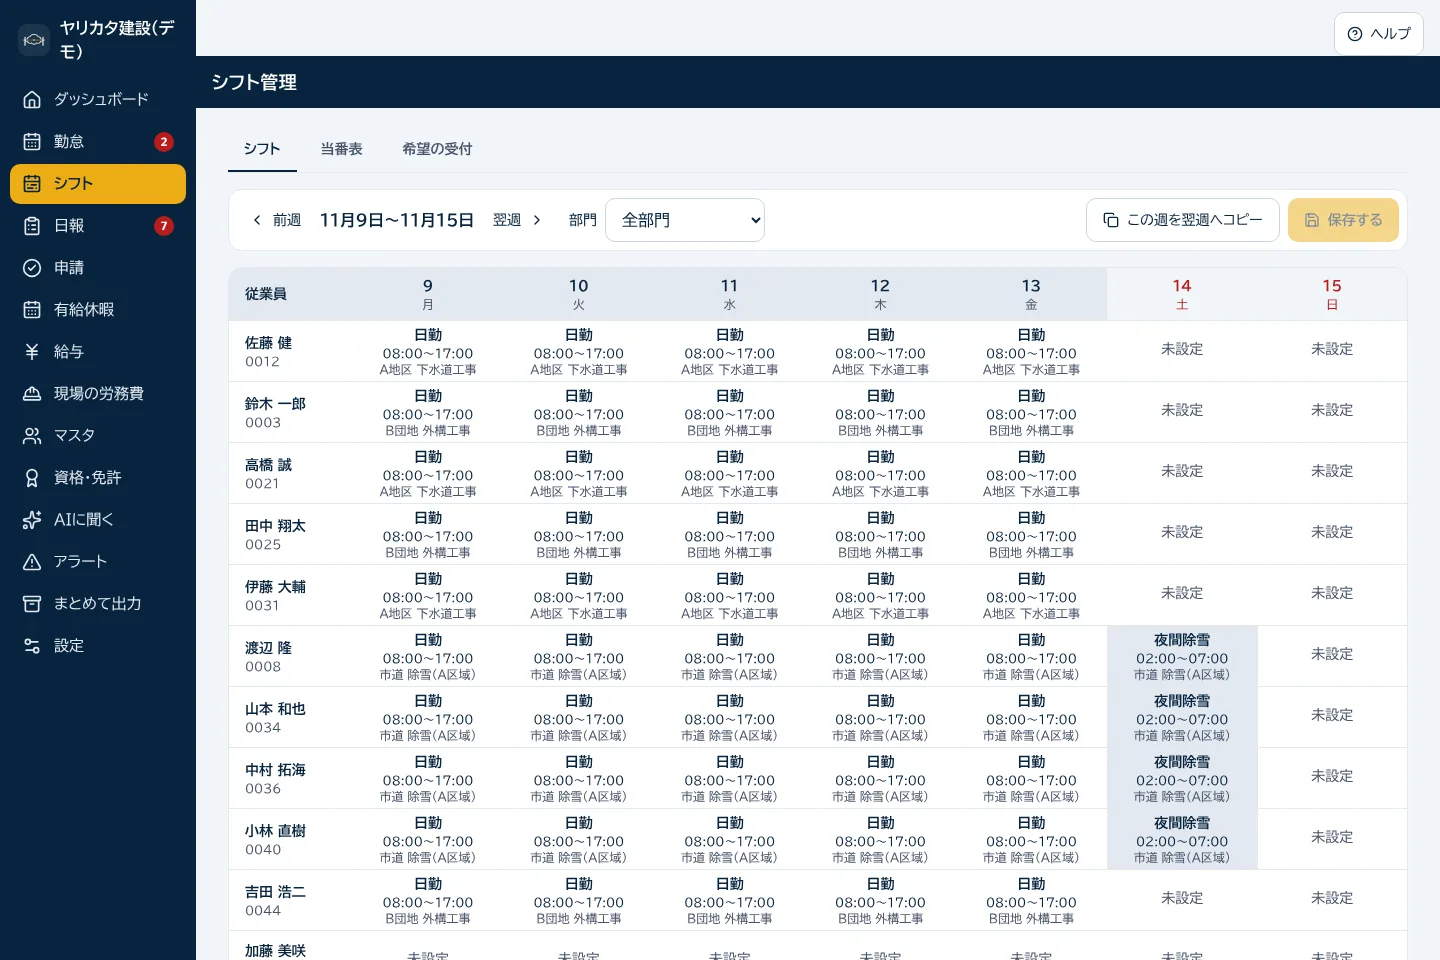Viewport: 1440px width, 960px height.
Task: Open シフト in the sidebar menu
Action: click(x=98, y=184)
